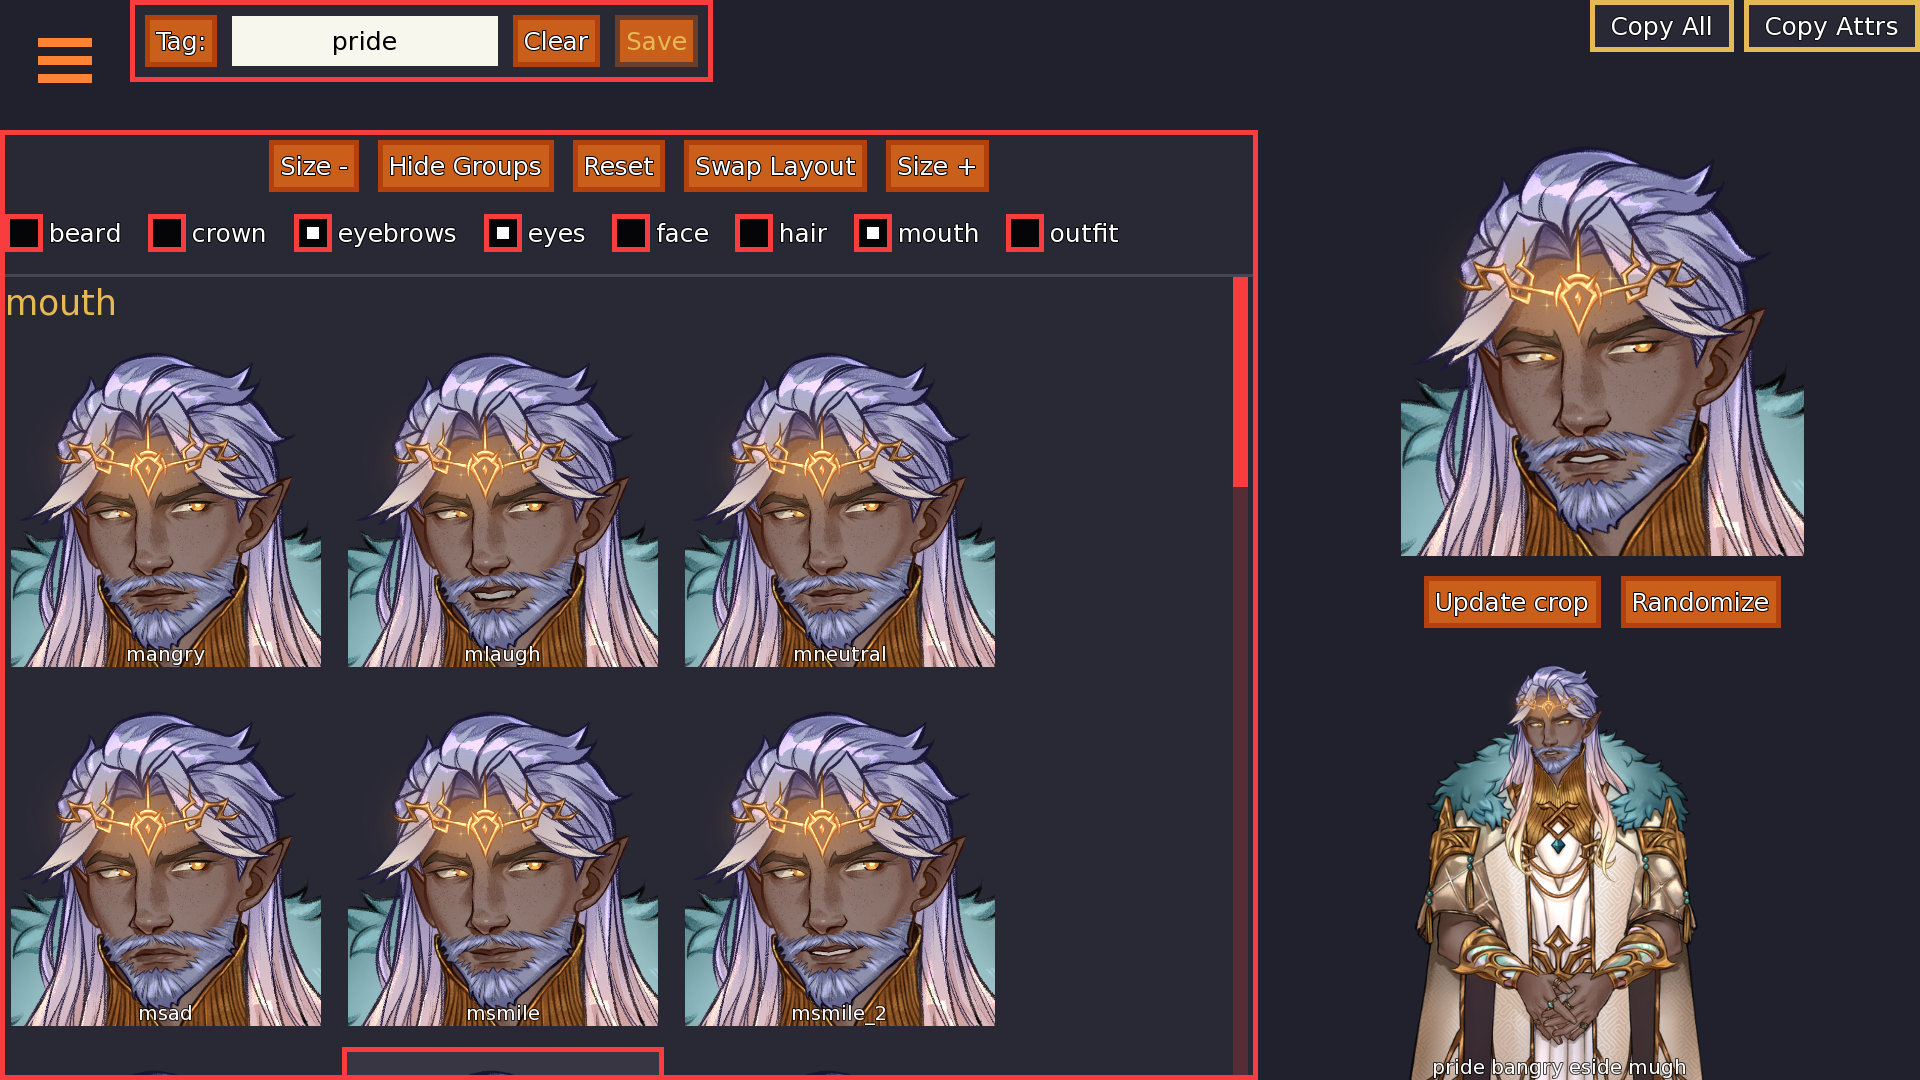Toggle the crown group checkbox
The width and height of the screenshot is (1920, 1080).
[x=167, y=233]
